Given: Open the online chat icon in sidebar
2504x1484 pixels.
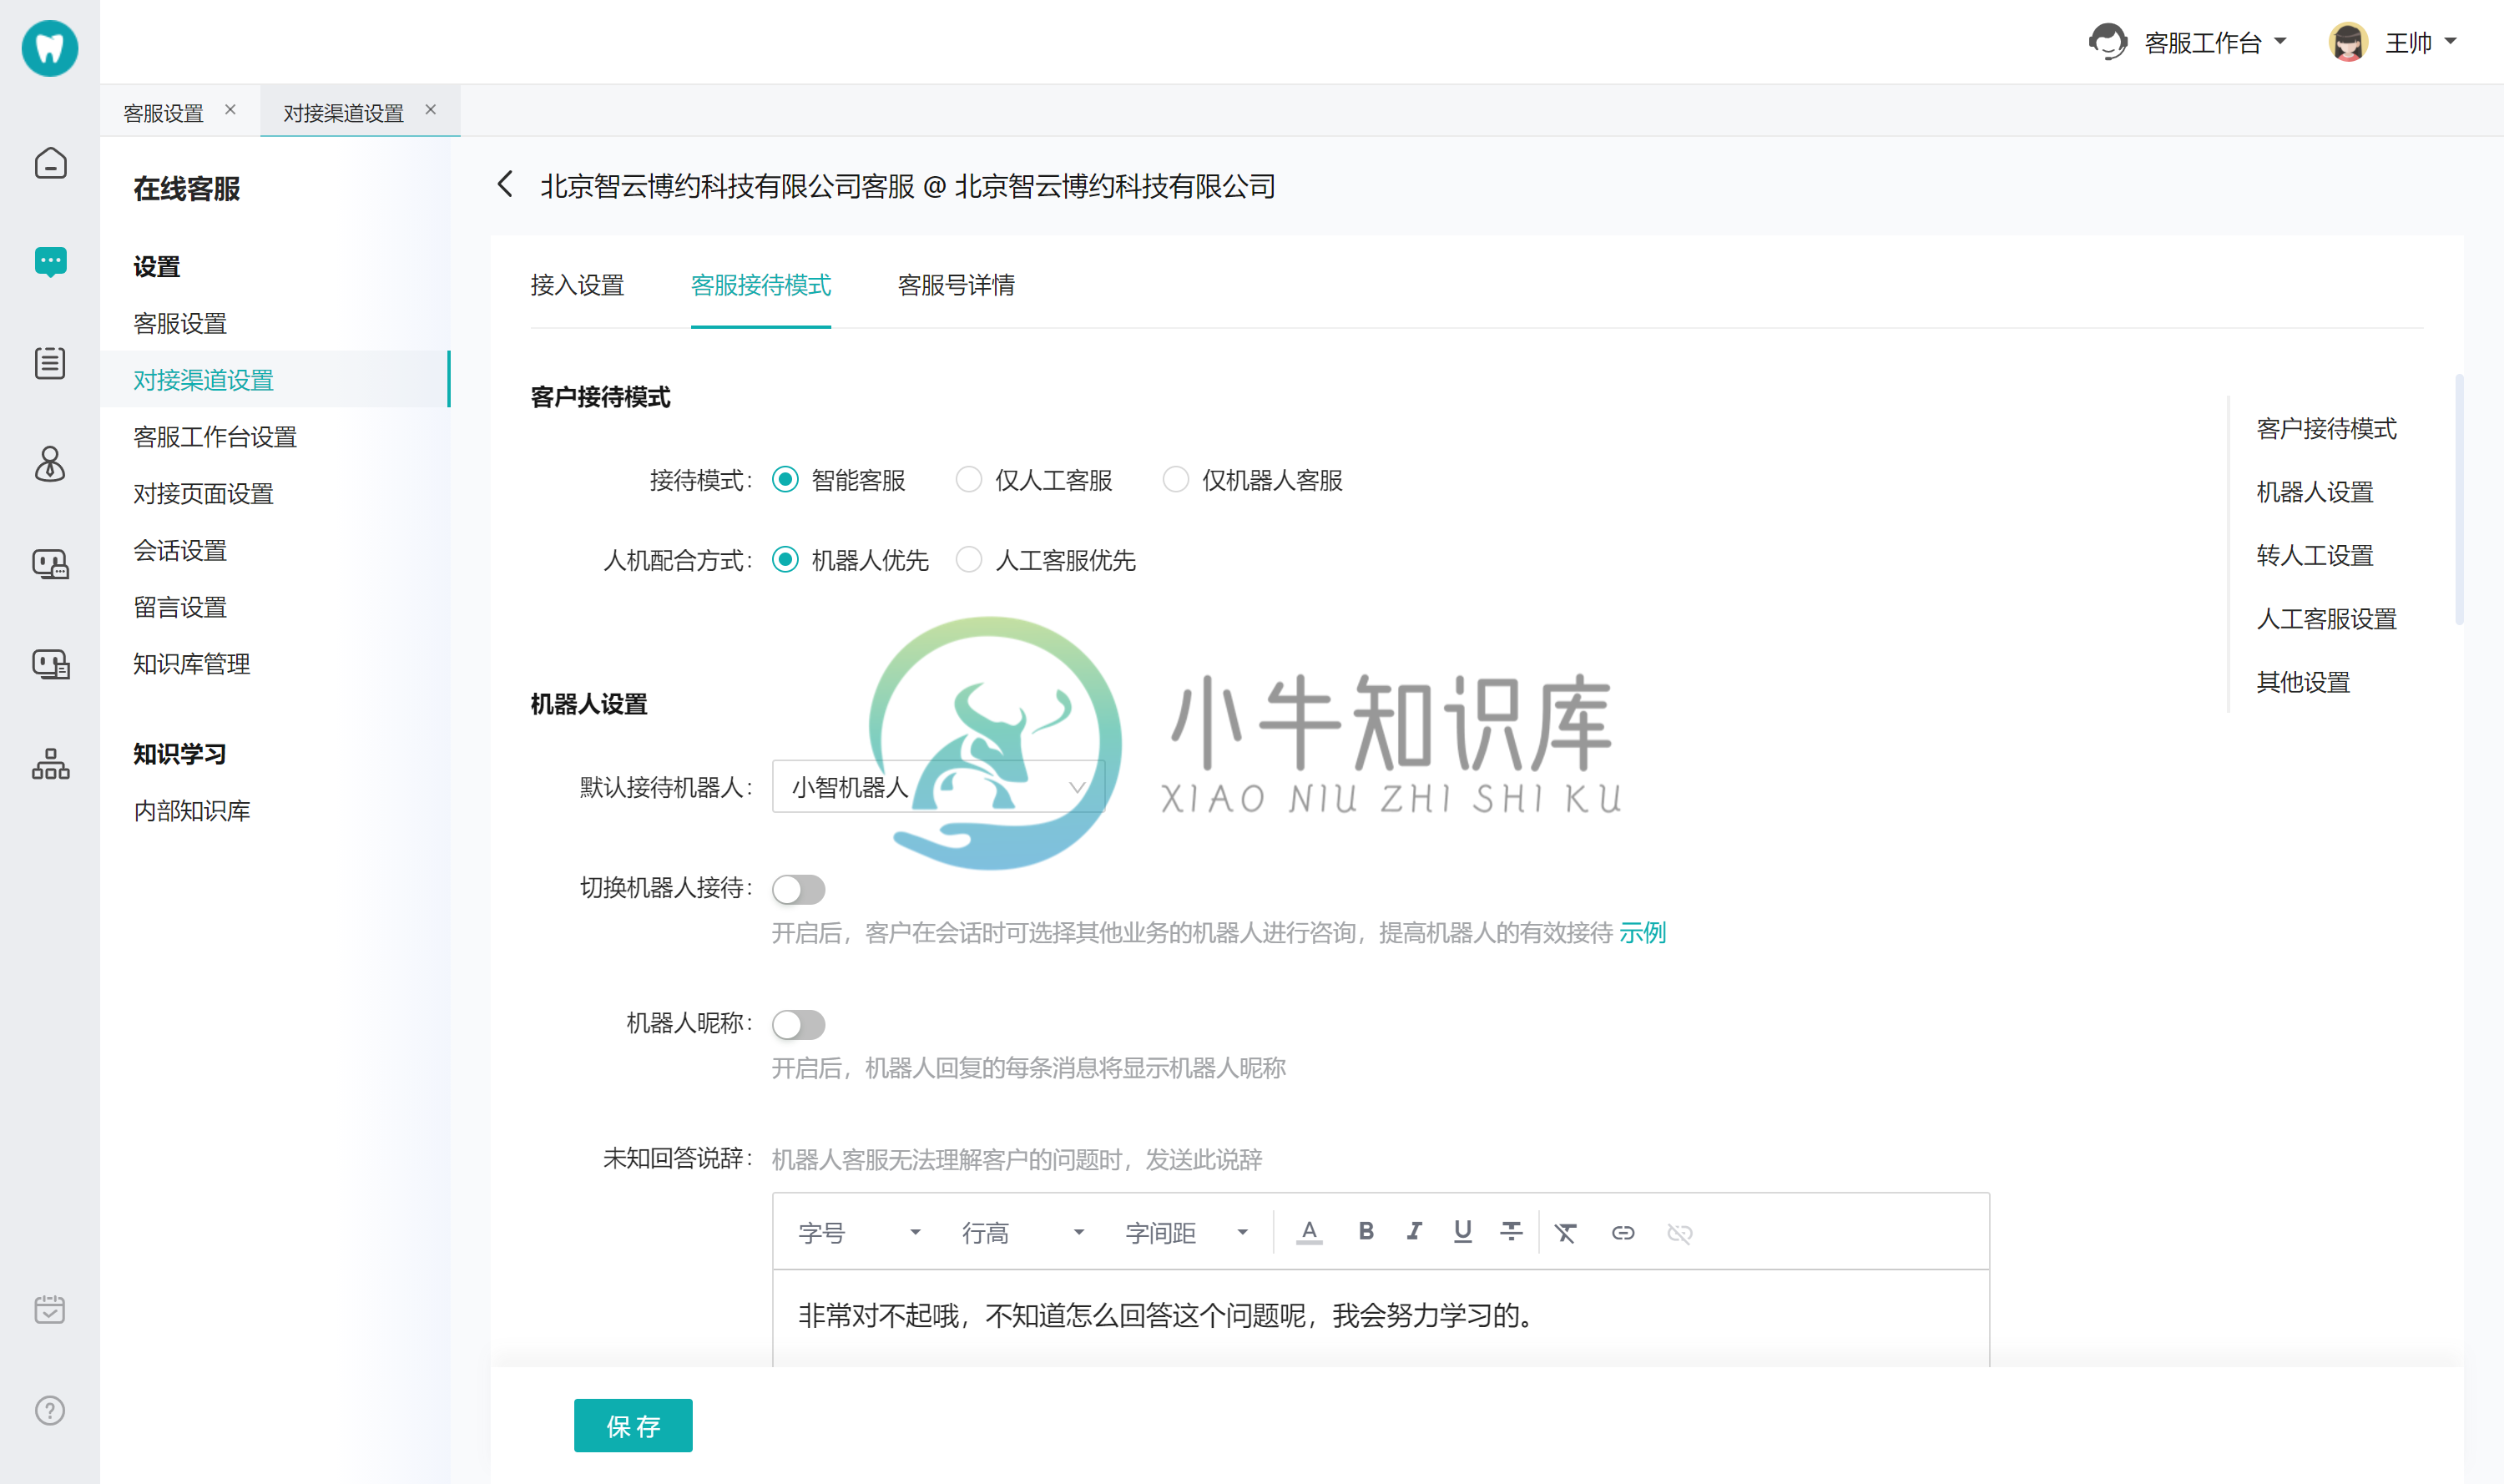Looking at the screenshot, I should 50,262.
